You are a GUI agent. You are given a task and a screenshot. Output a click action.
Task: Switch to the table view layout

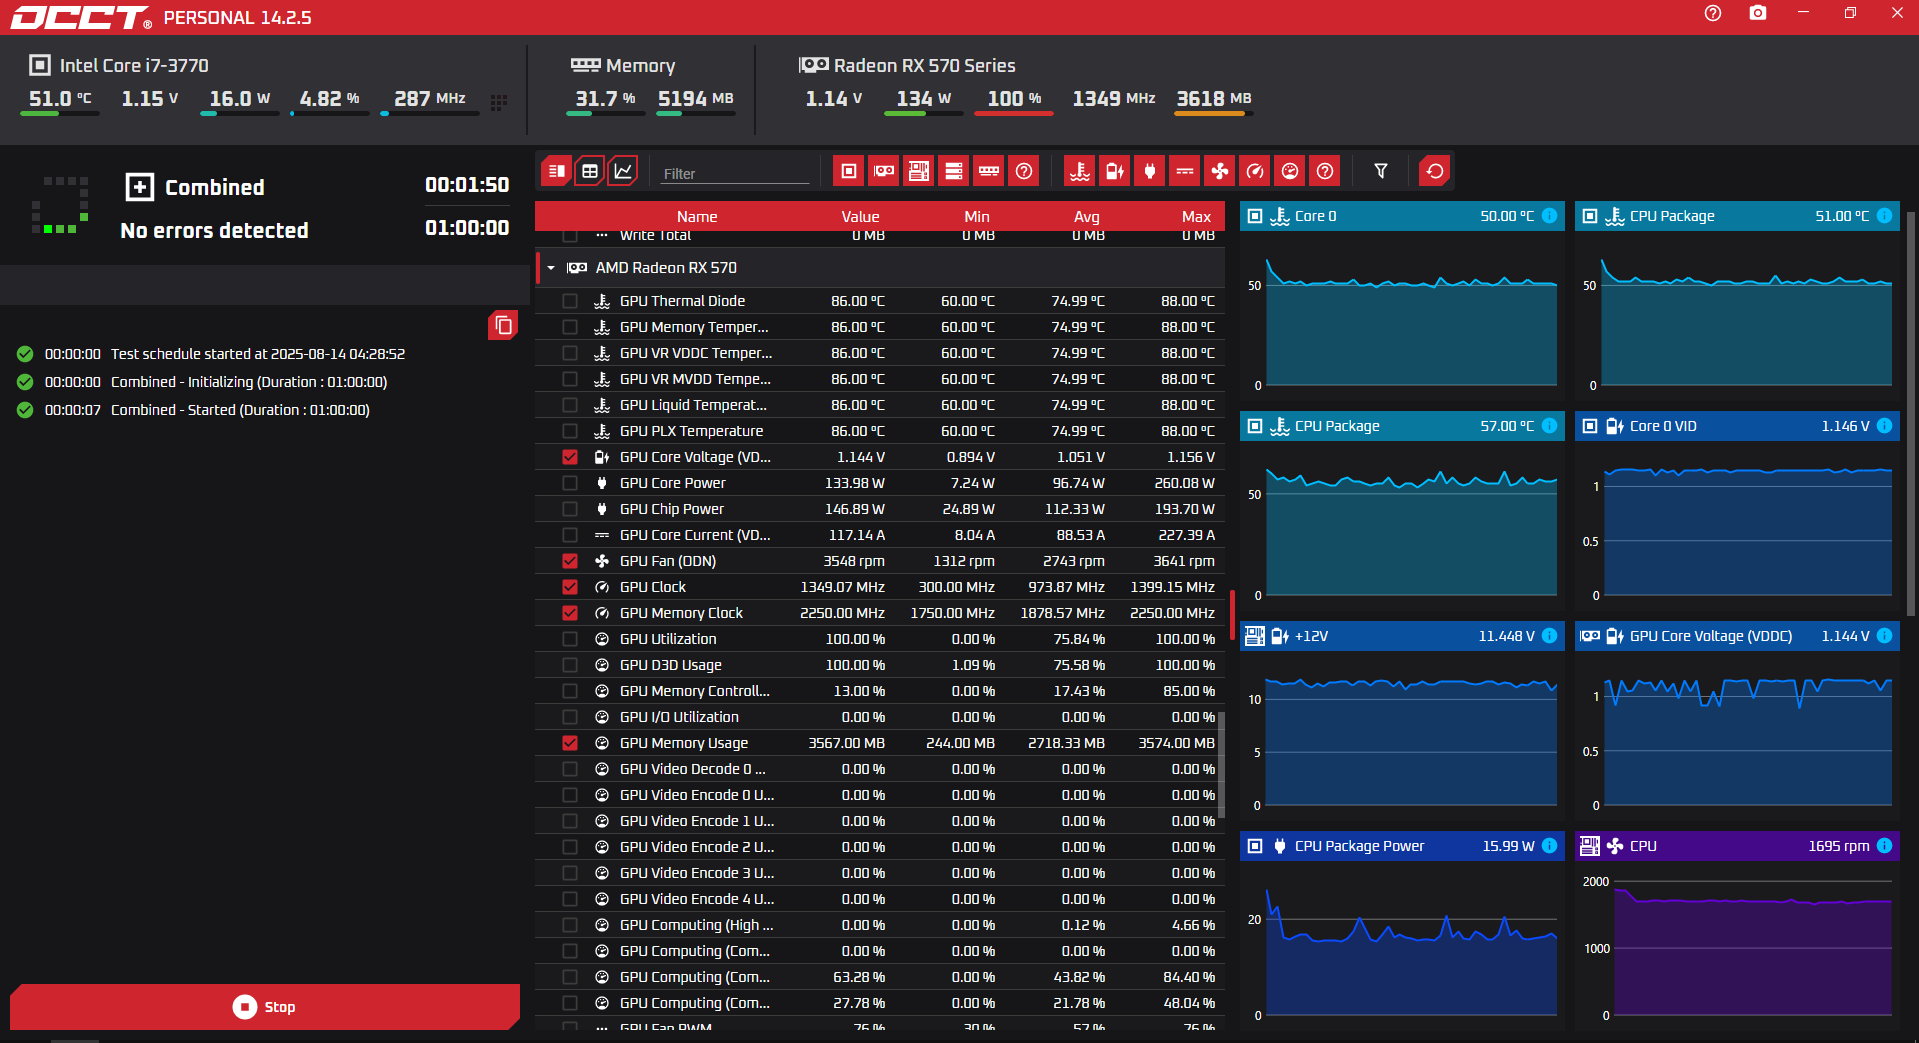[590, 171]
